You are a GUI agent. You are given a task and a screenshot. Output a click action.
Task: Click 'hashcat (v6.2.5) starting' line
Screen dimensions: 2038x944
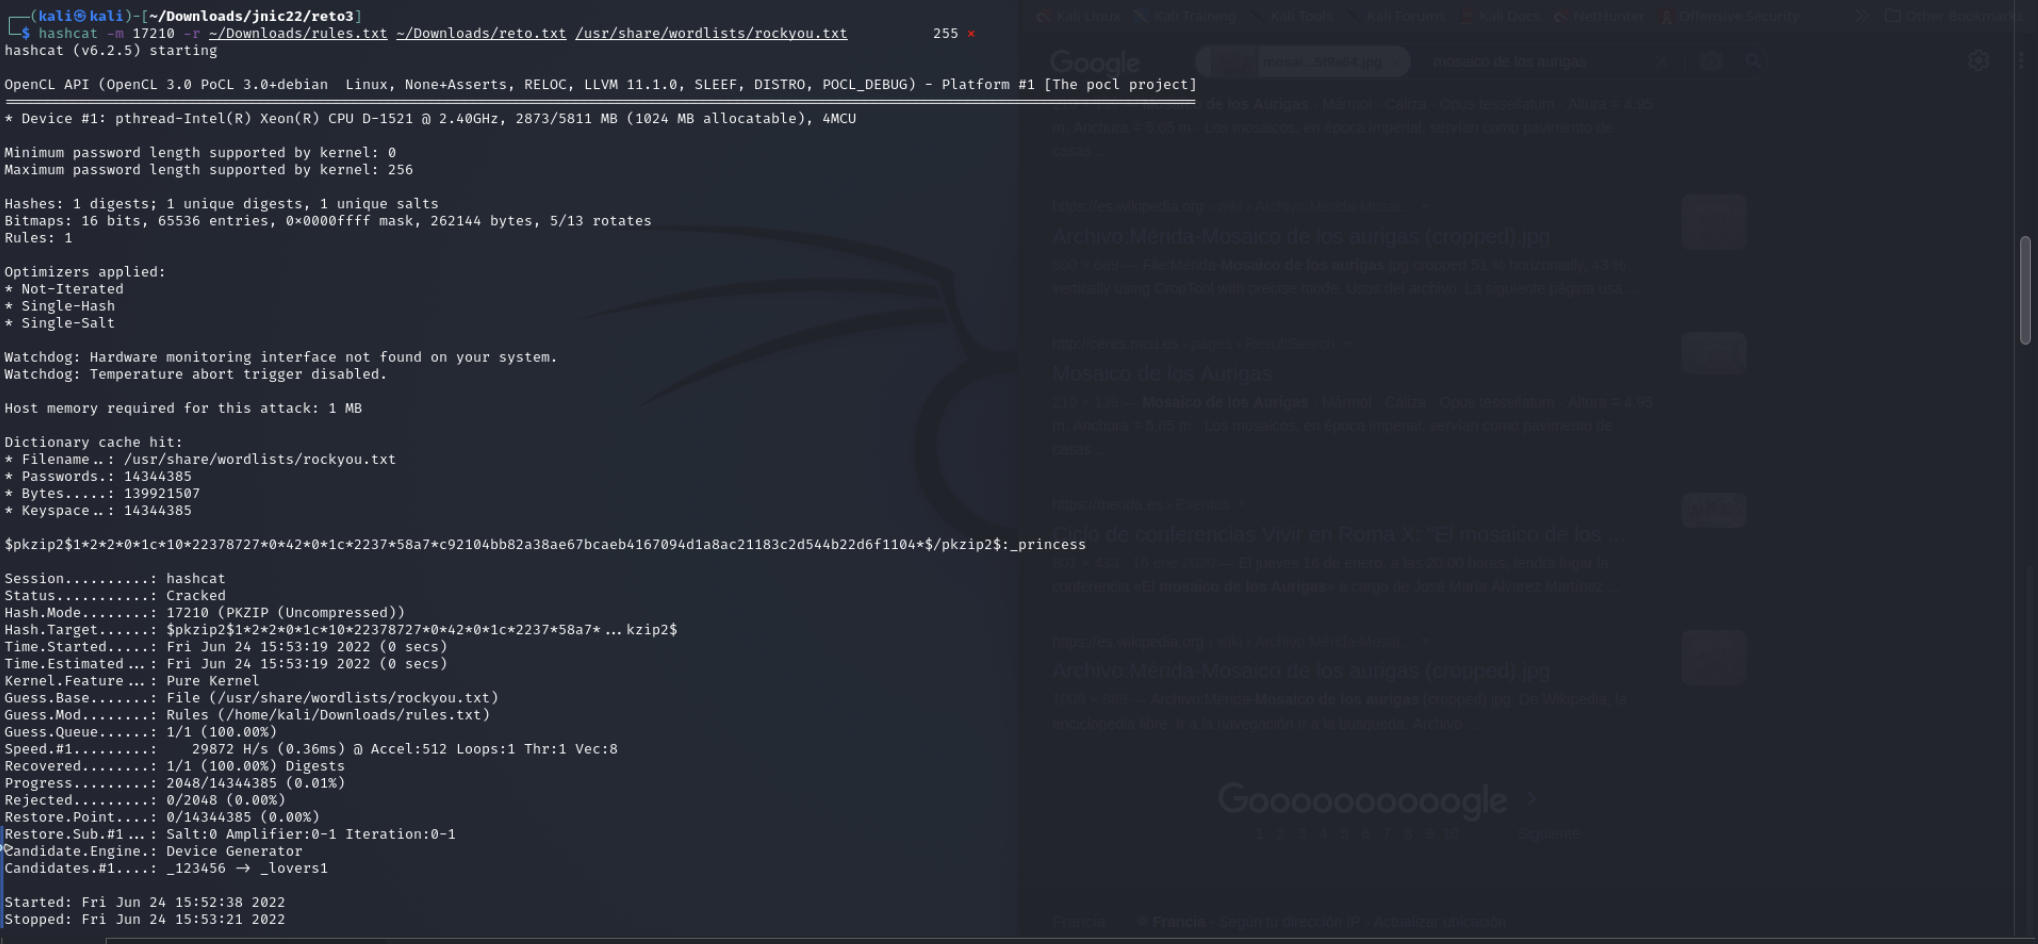coord(111,51)
